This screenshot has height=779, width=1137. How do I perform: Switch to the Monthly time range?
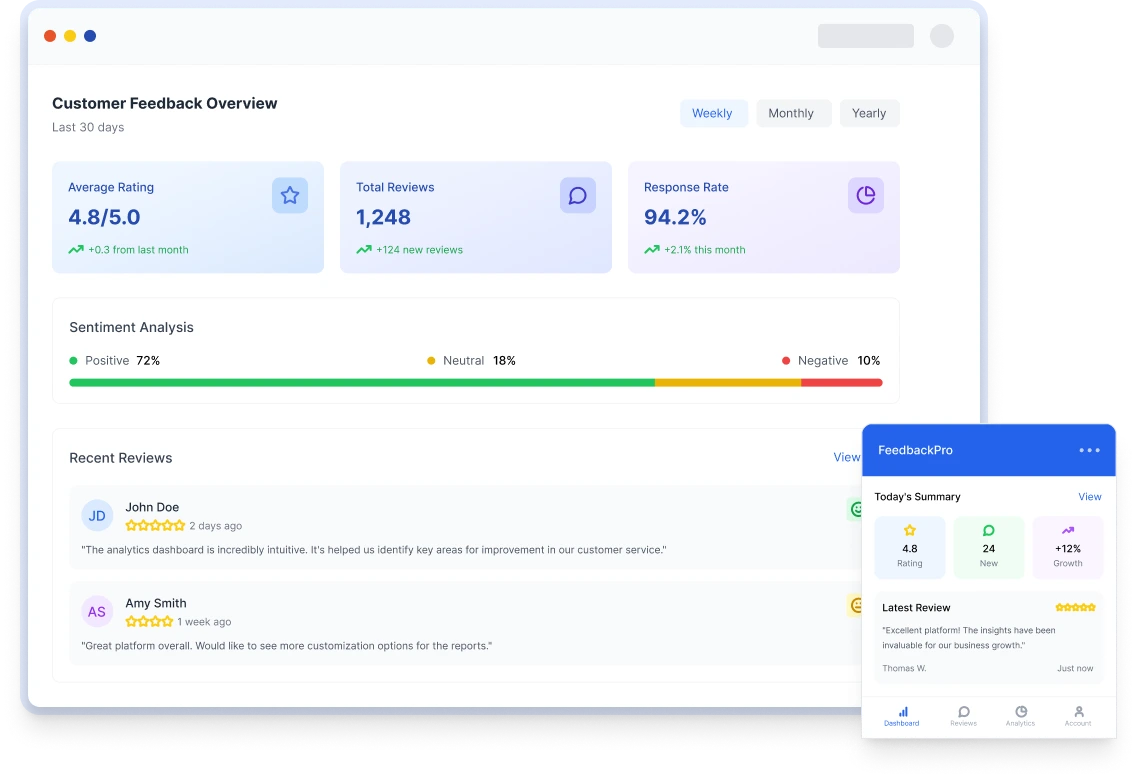coord(791,114)
